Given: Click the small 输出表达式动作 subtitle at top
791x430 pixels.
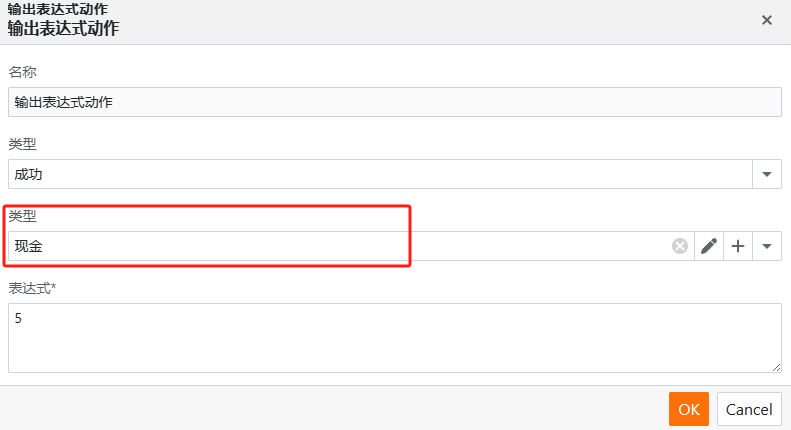Looking at the screenshot, I should tap(58, 9).
